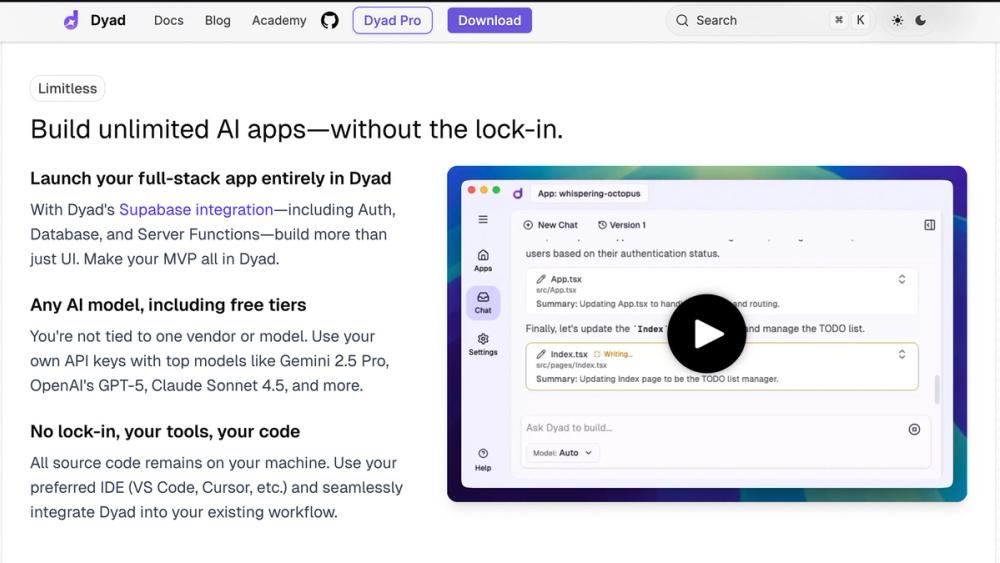Click the 'src/pages/Index.tsx' path text
This screenshot has width=1000, height=563.
571,365
